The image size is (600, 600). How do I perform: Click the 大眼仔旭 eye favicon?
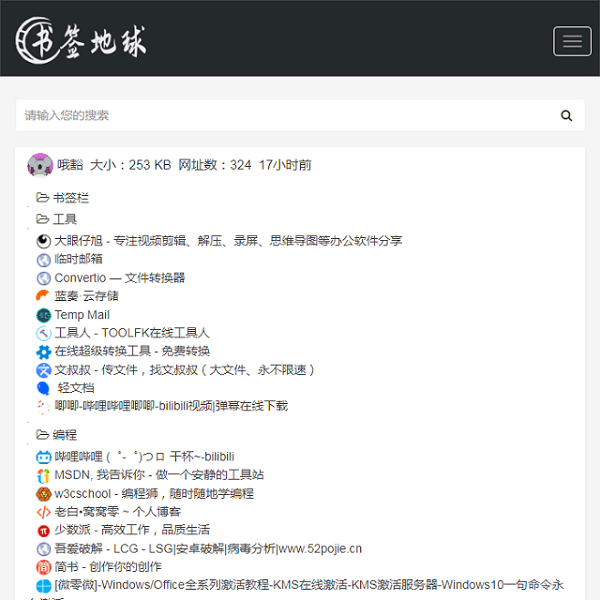pyautogui.click(x=44, y=241)
